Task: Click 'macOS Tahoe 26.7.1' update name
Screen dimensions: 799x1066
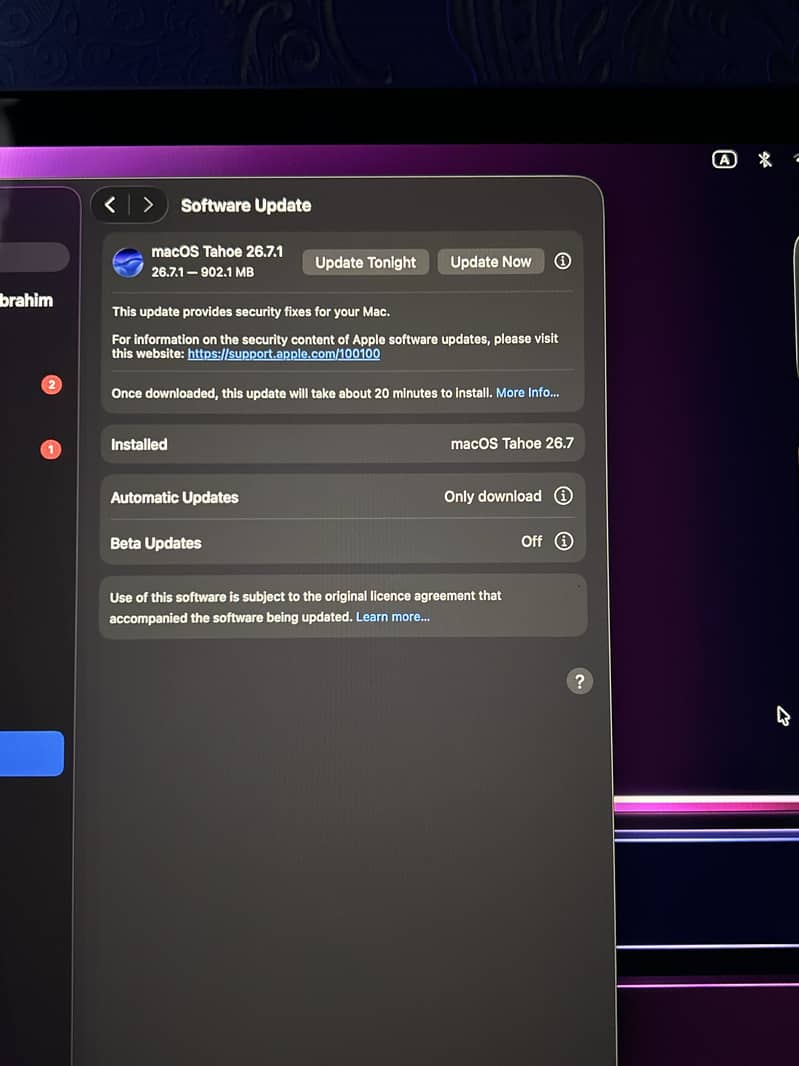Action: (x=217, y=252)
